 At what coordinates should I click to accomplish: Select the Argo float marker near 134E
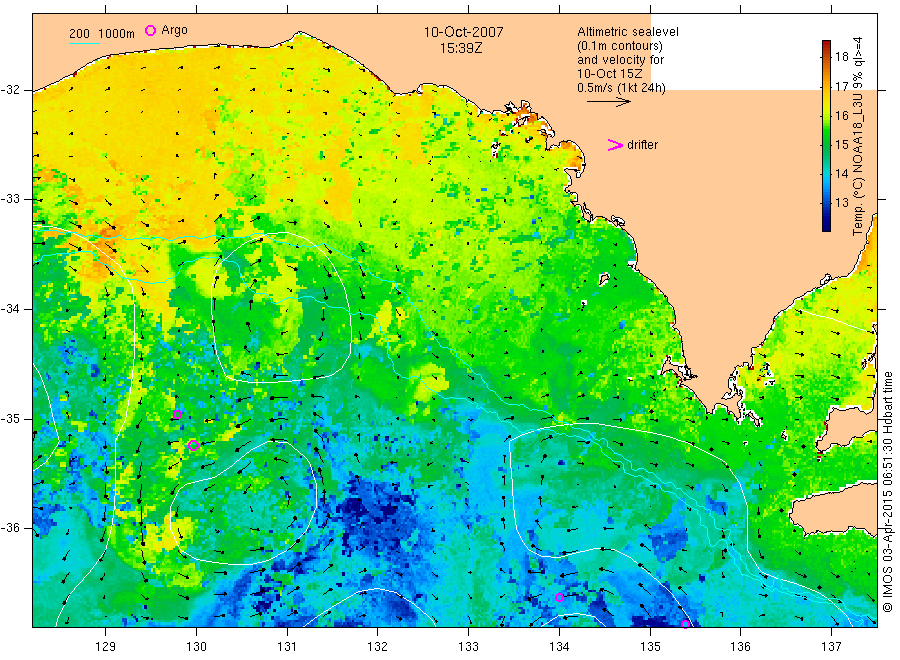click(x=560, y=597)
